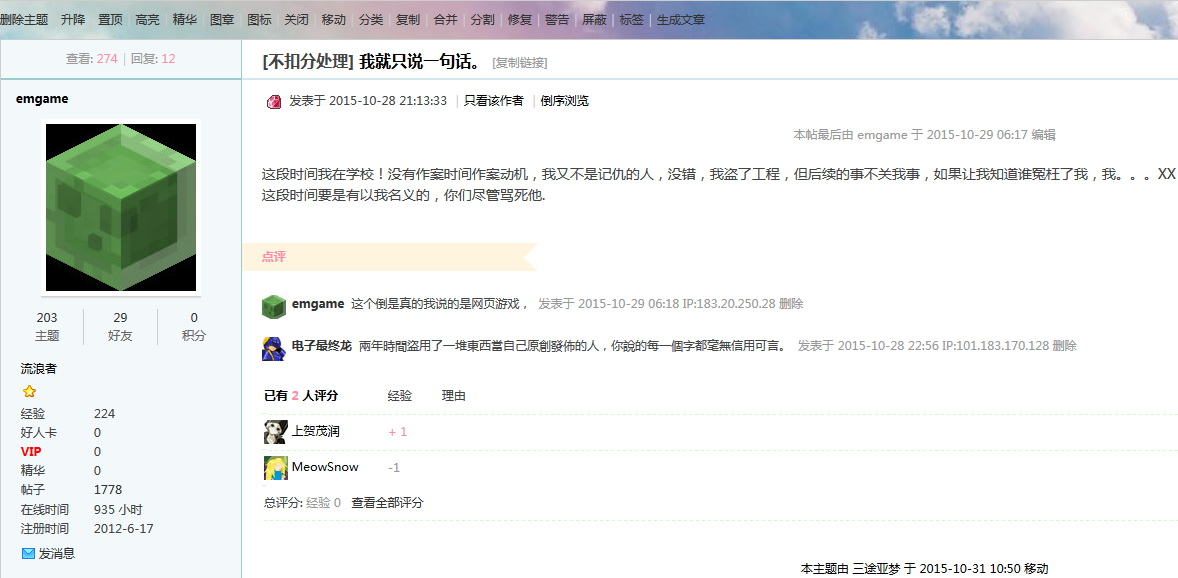Click the registration date 2012-6-17

[x=123, y=528]
